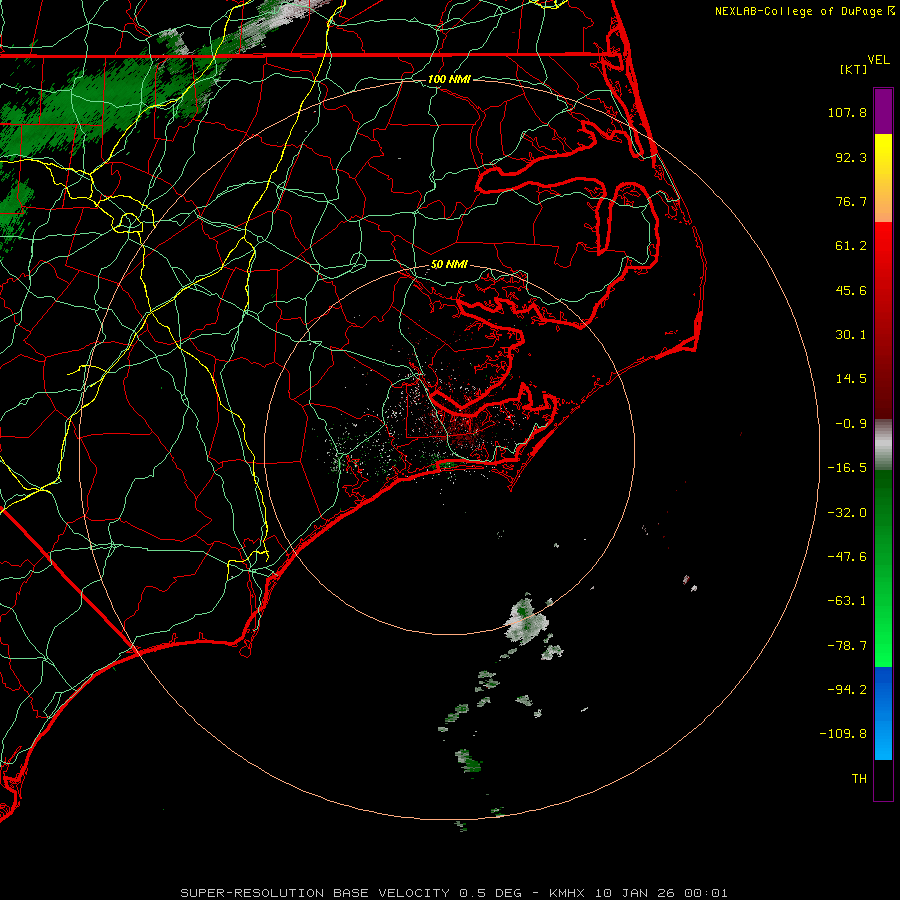900x900 pixels.
Task: Click the 30.1 legend value
Action: click(851, 335)
